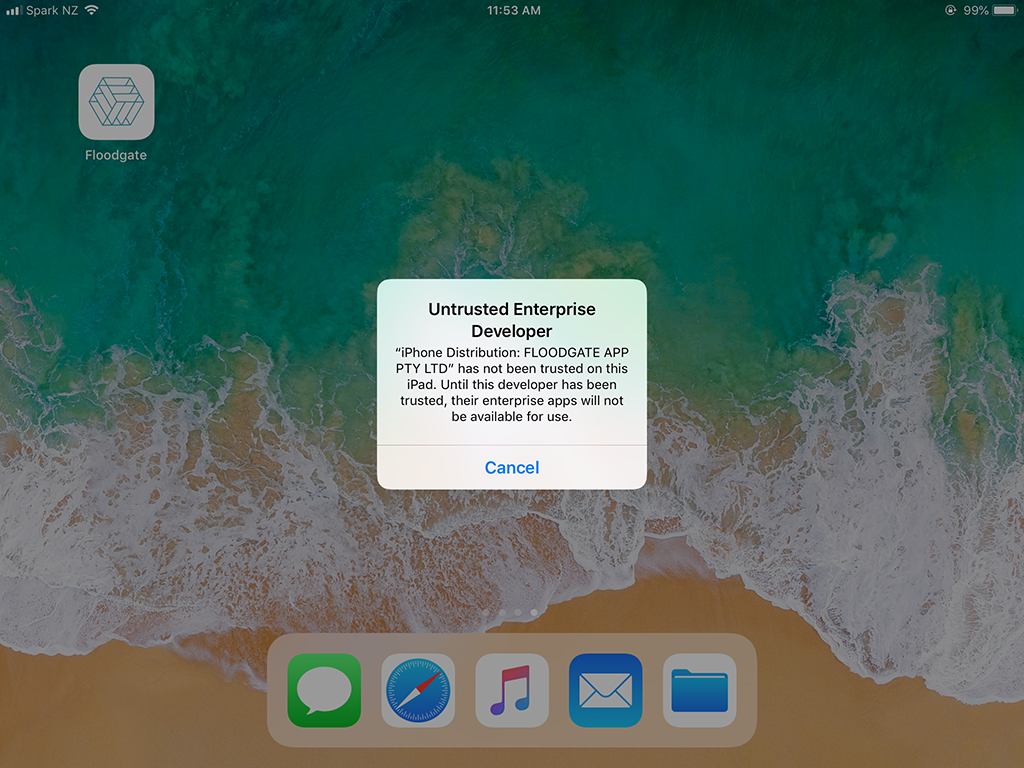The image size is (1024, 768).
Task: Open the Music app in dock
Action: click(512, 690)
